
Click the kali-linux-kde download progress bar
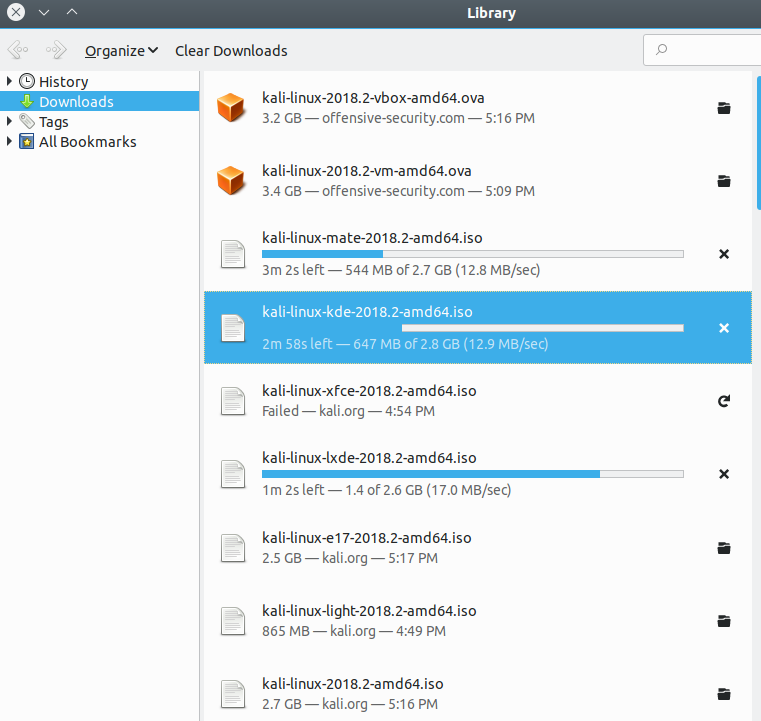(x=473, y=328)
